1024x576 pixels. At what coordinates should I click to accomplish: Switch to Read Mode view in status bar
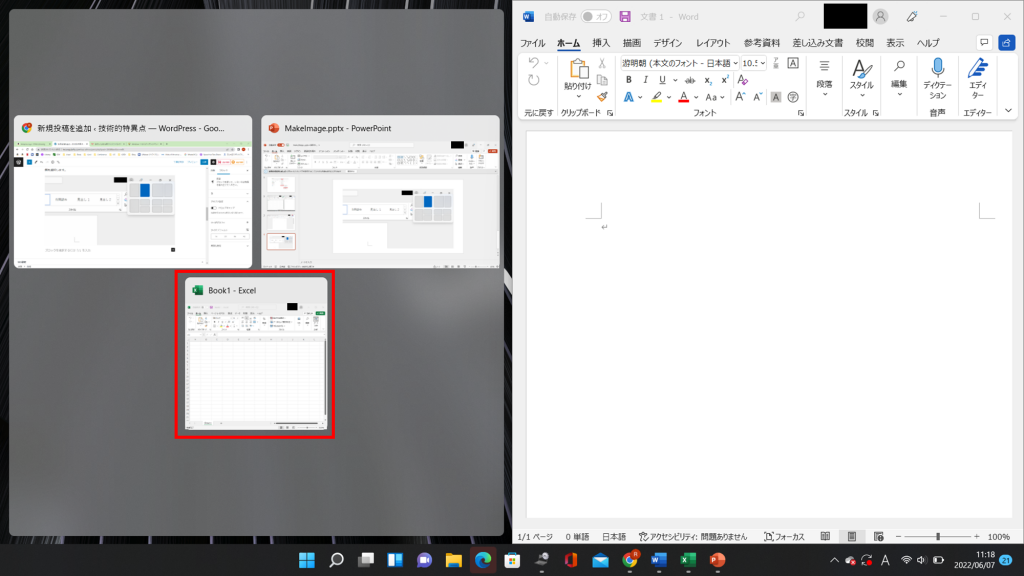click(825, 537)
